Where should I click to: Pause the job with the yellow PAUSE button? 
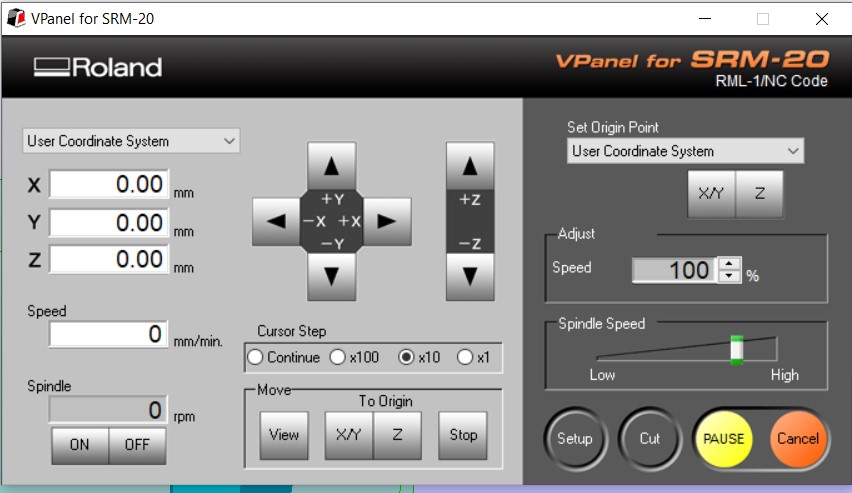coord(724,439)
